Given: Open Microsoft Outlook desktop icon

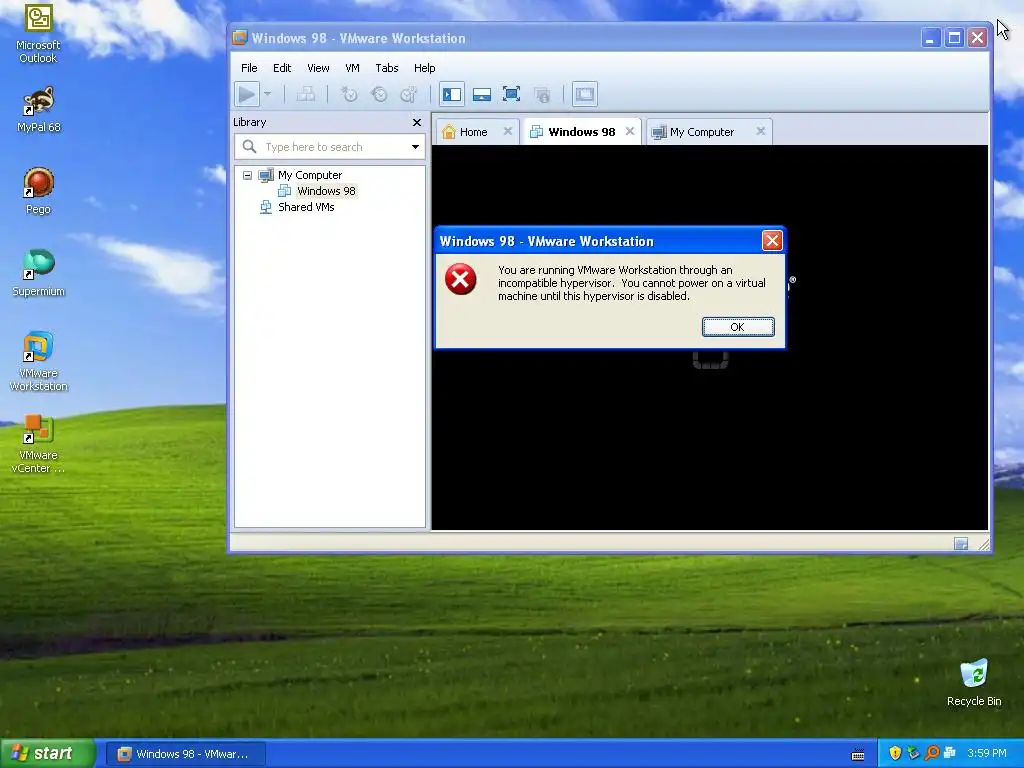Looking at the screenshot, I should point(38,34).
